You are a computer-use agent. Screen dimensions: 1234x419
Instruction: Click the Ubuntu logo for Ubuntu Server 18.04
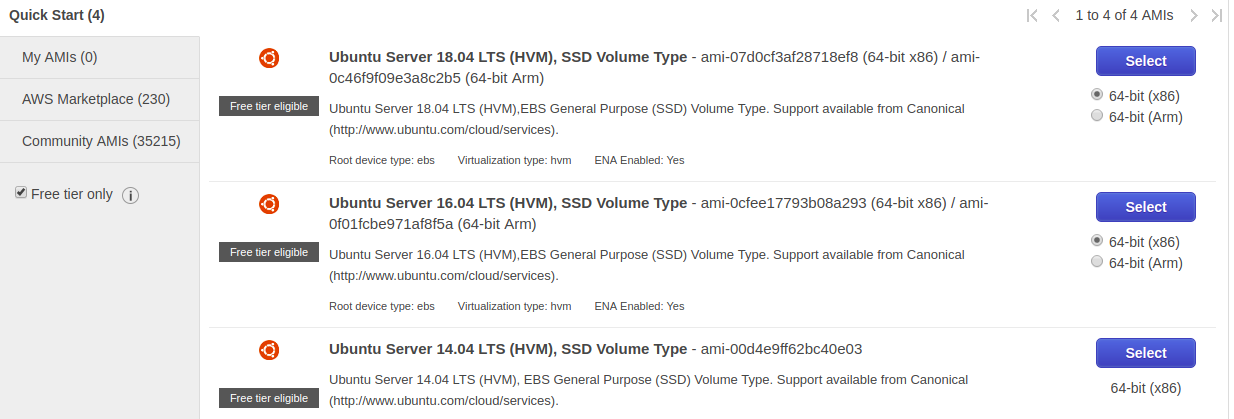click(269, 59)
